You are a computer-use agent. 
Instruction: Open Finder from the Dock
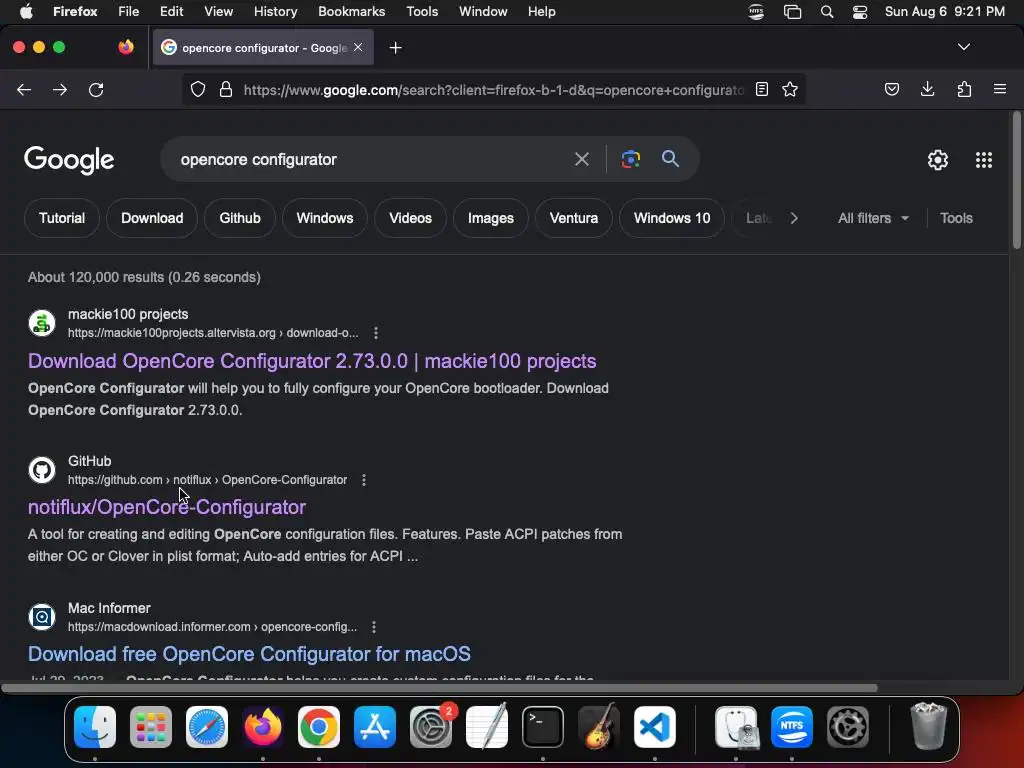click(x=95, y=727)
